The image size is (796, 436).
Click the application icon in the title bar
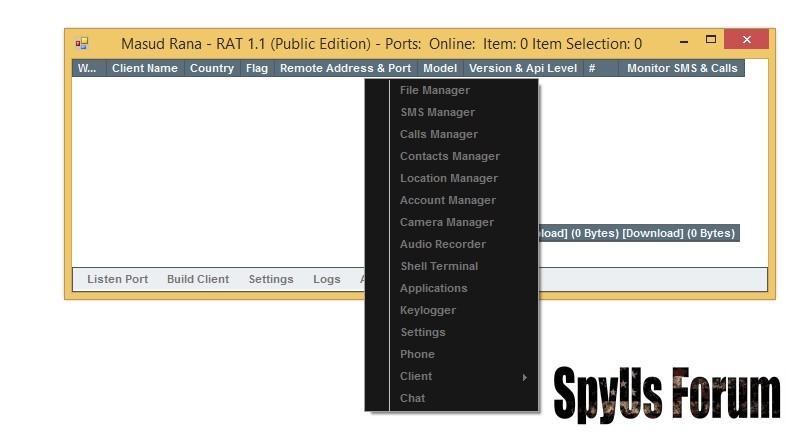(82, 44)
